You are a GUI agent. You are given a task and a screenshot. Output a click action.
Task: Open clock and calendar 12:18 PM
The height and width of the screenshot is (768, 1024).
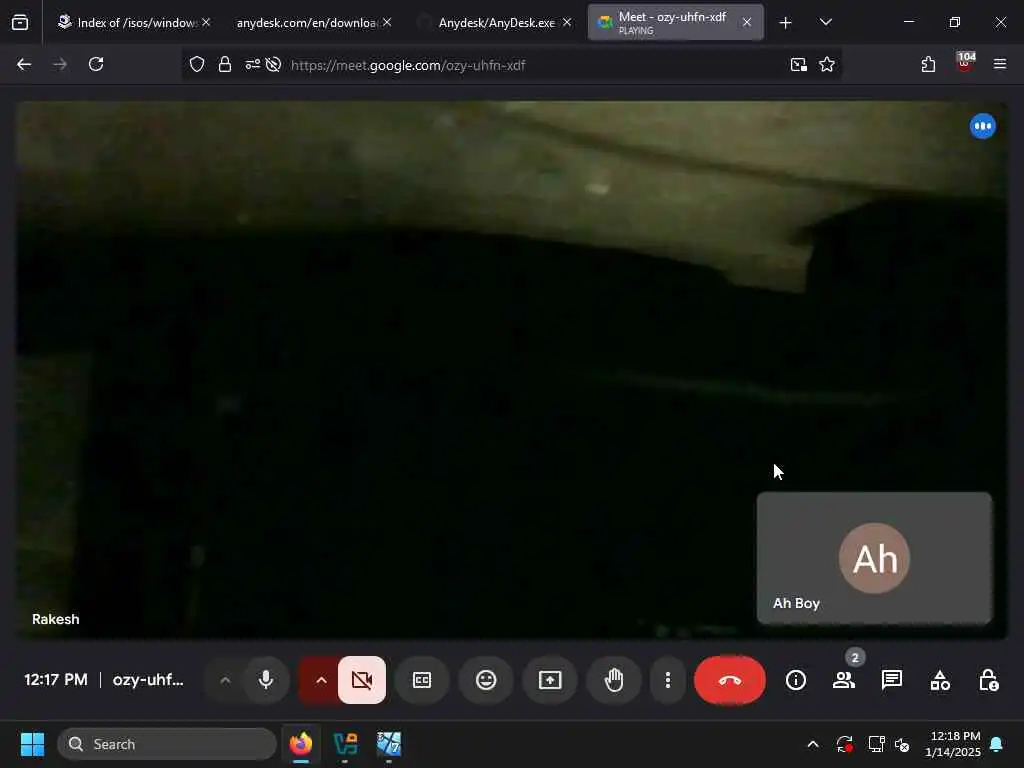(x=952, y=744)
